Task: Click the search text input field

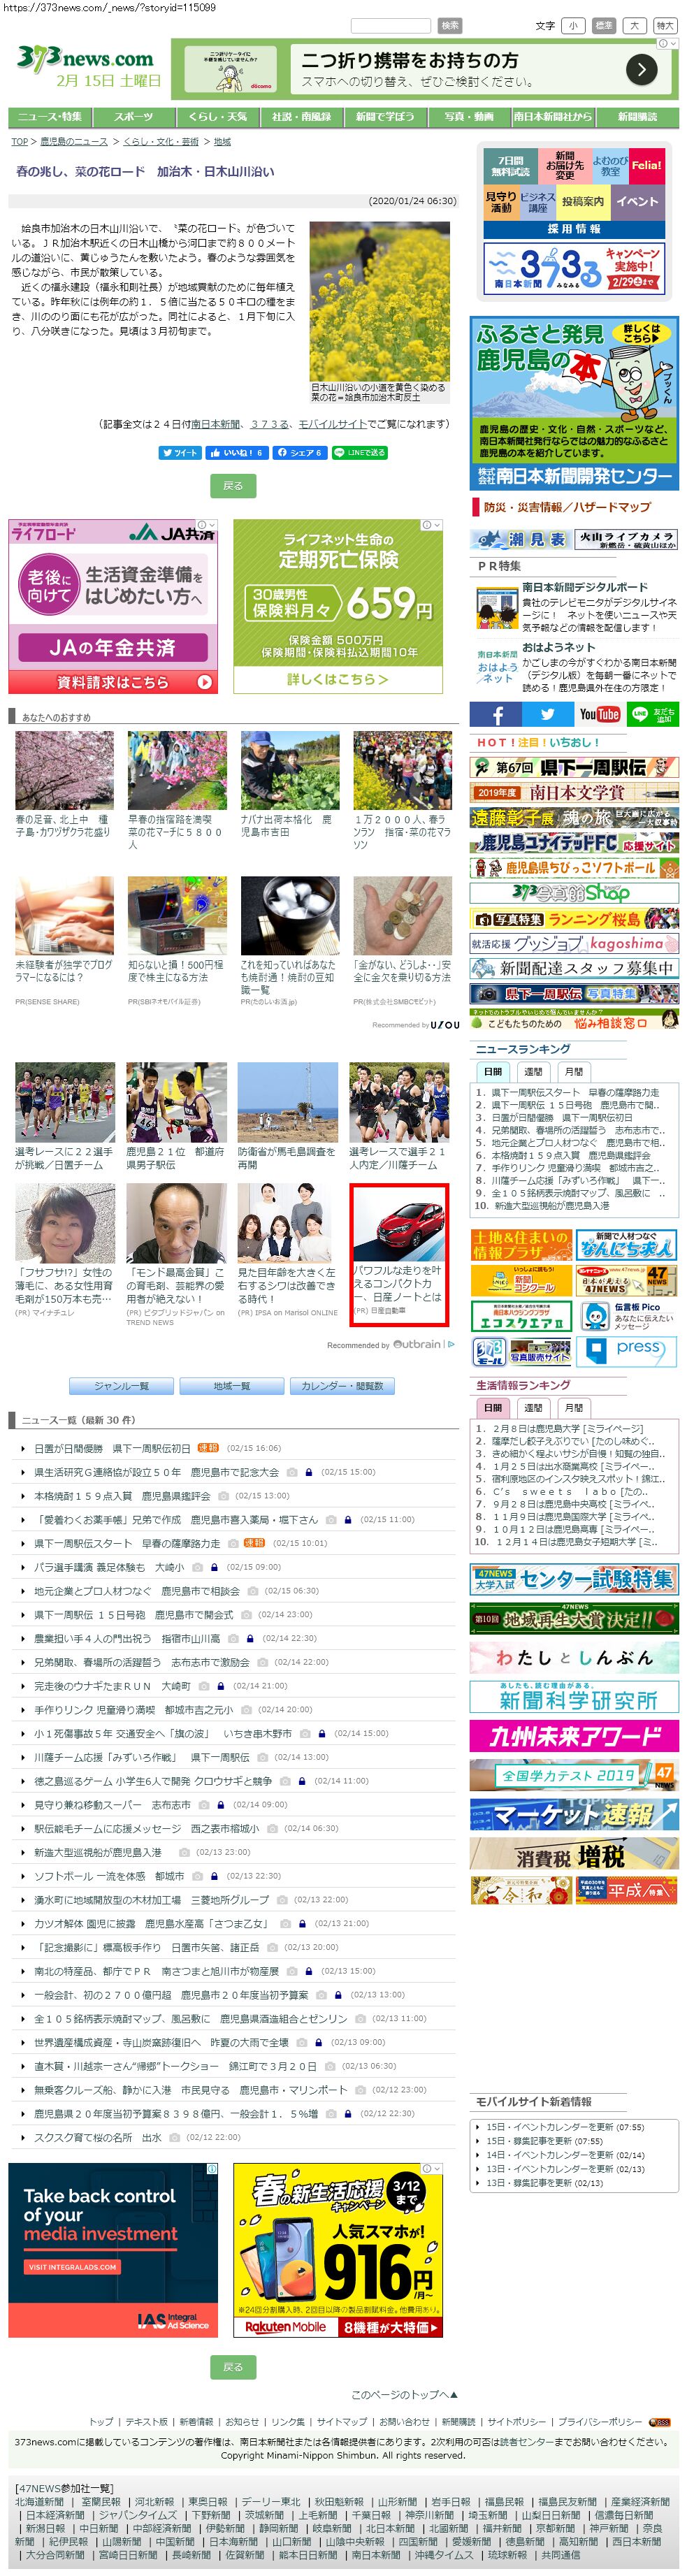Action: tap(391, 26)
